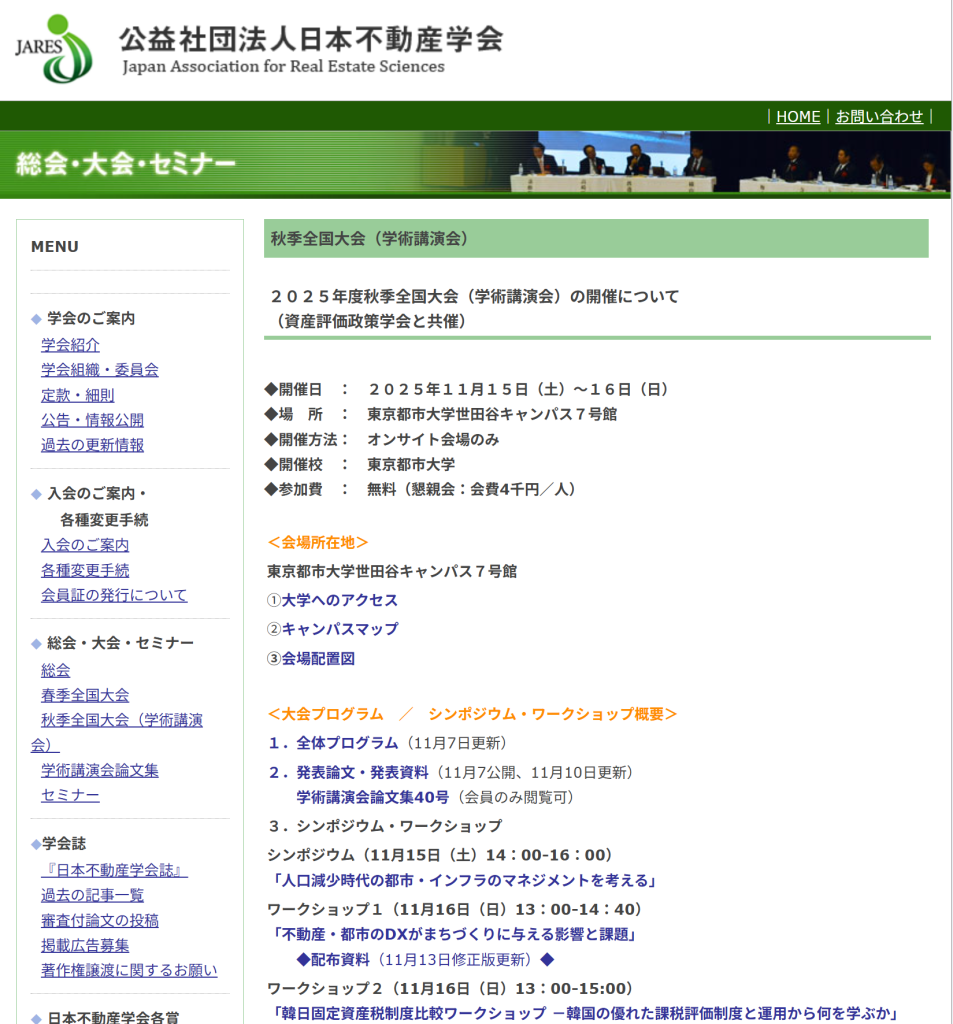Open 会場配置図 venue layout

pyautogui.click(x=318, y=658)
